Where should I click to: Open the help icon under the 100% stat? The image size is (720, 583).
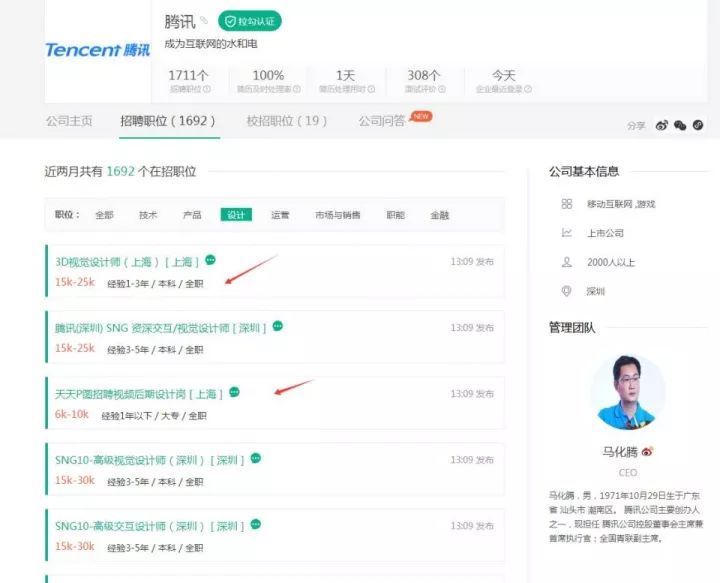coord(297,89)
